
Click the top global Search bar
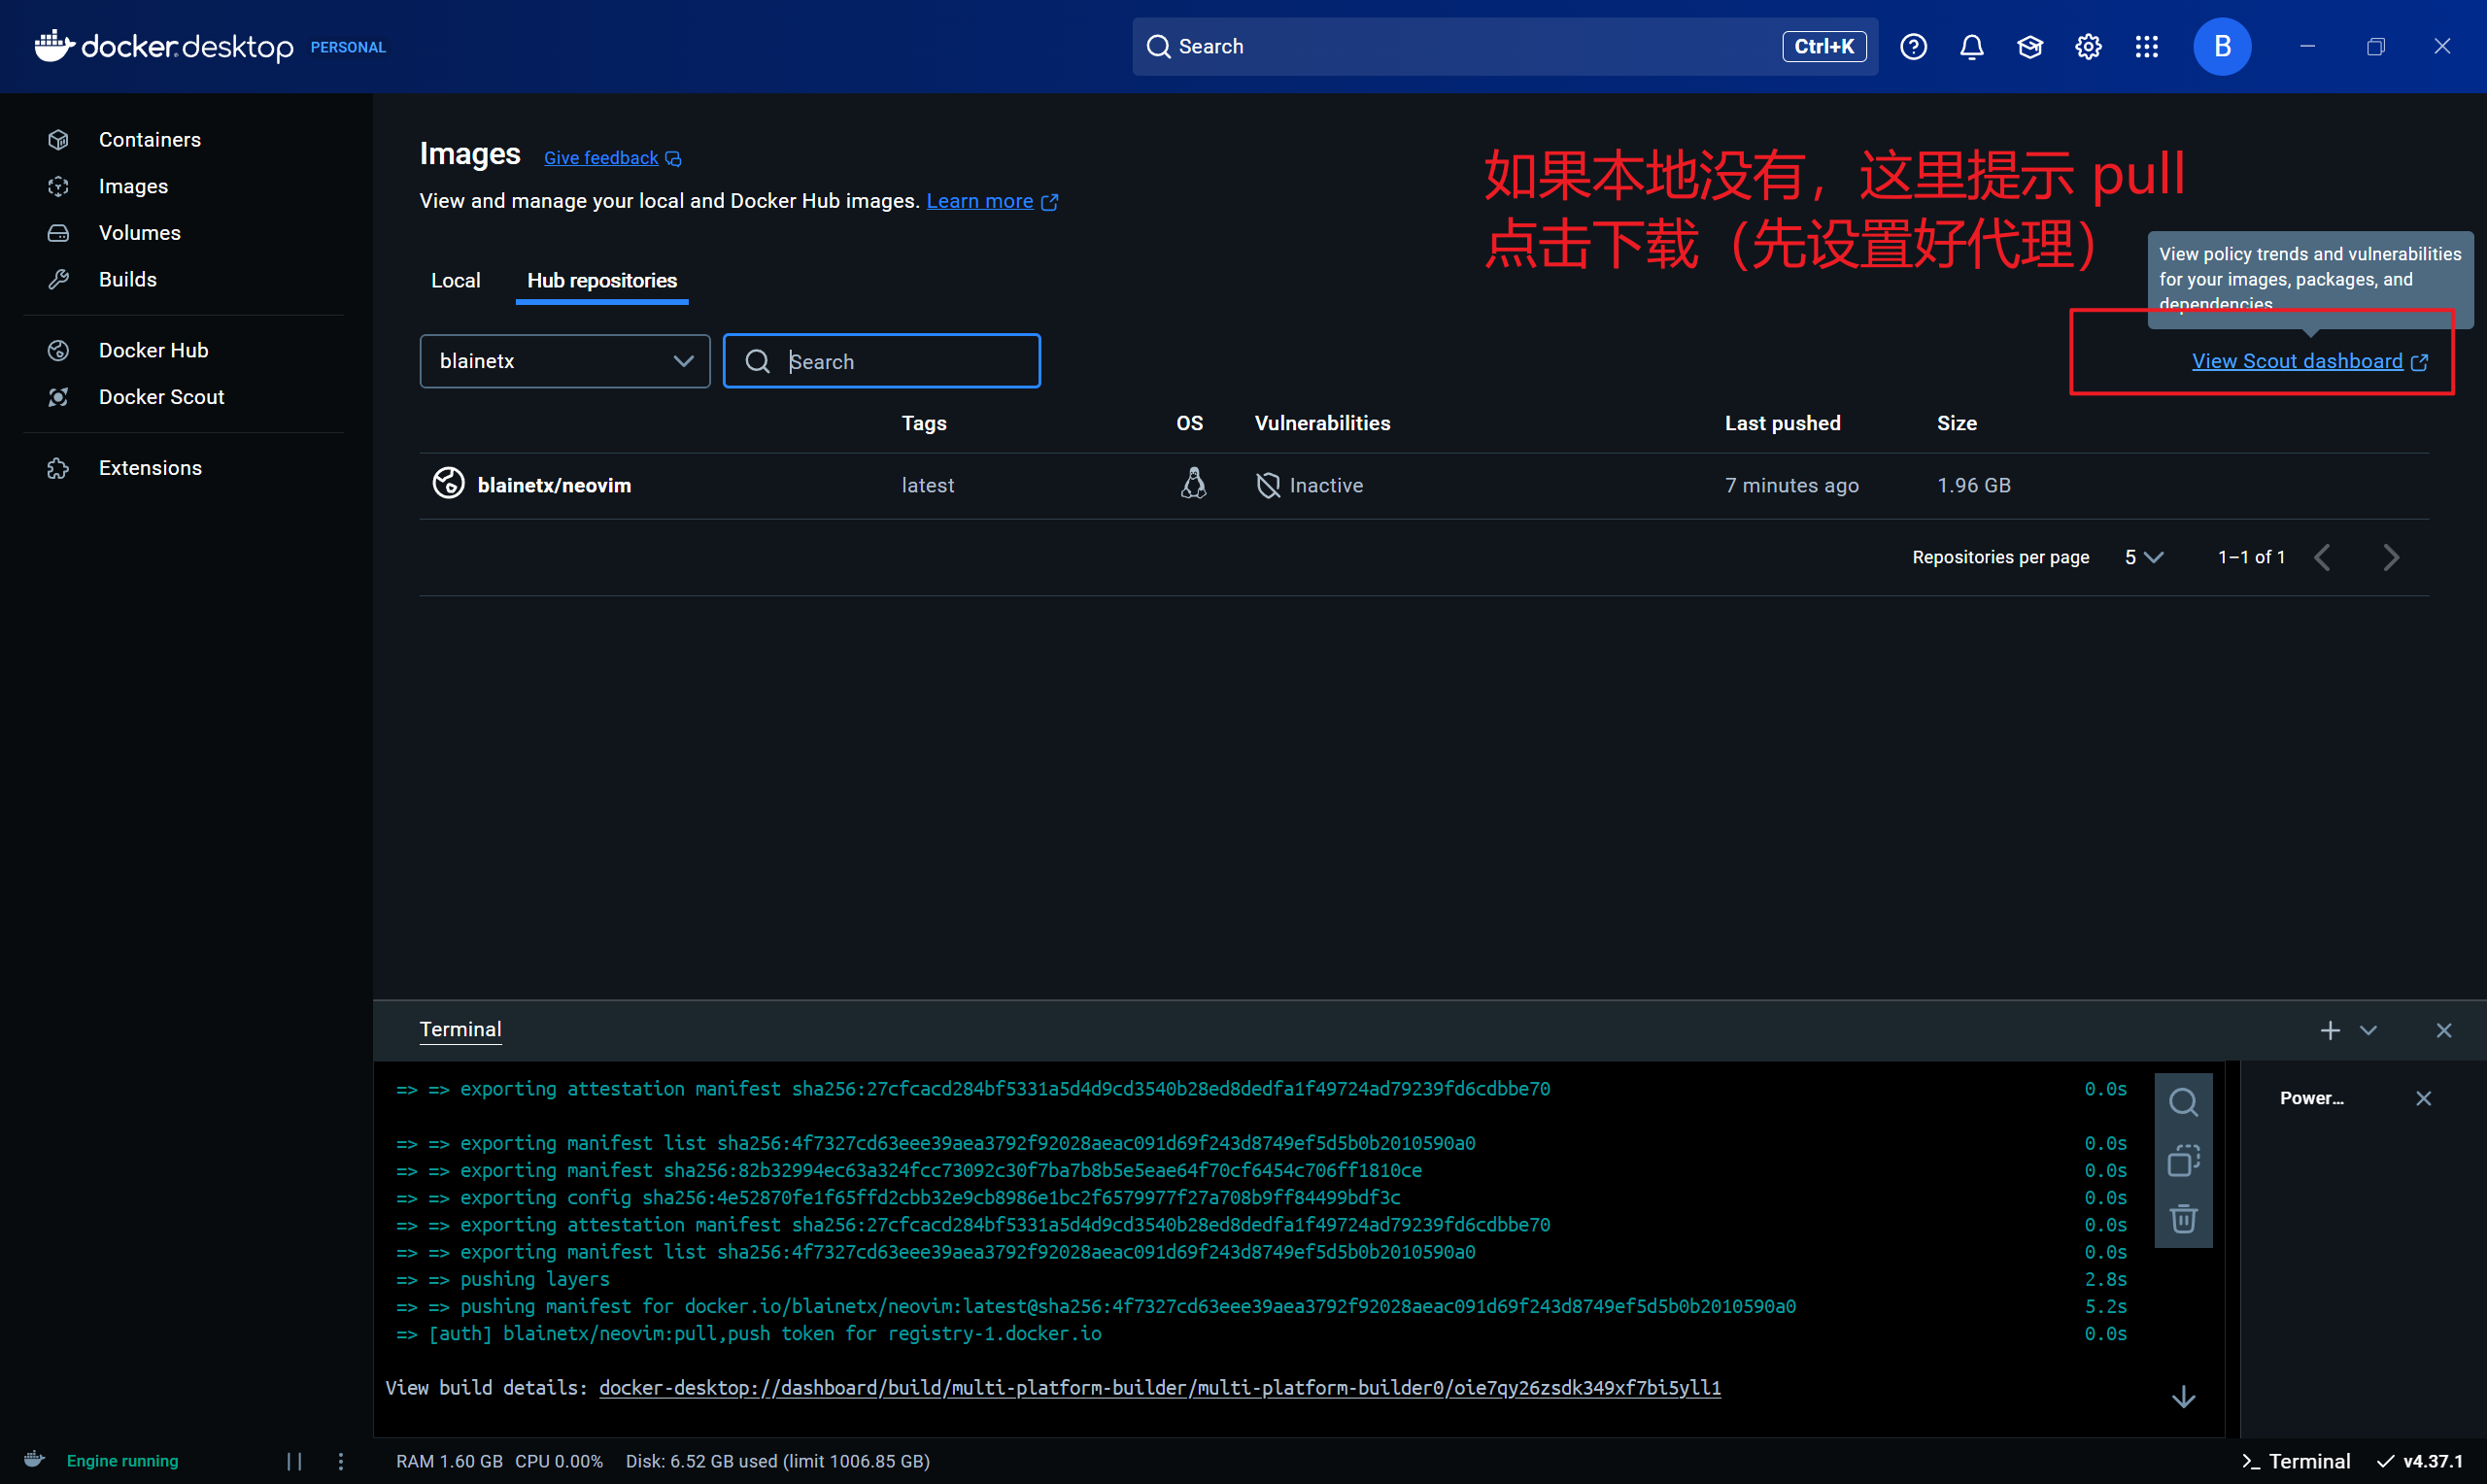(x=1504, y=47)
